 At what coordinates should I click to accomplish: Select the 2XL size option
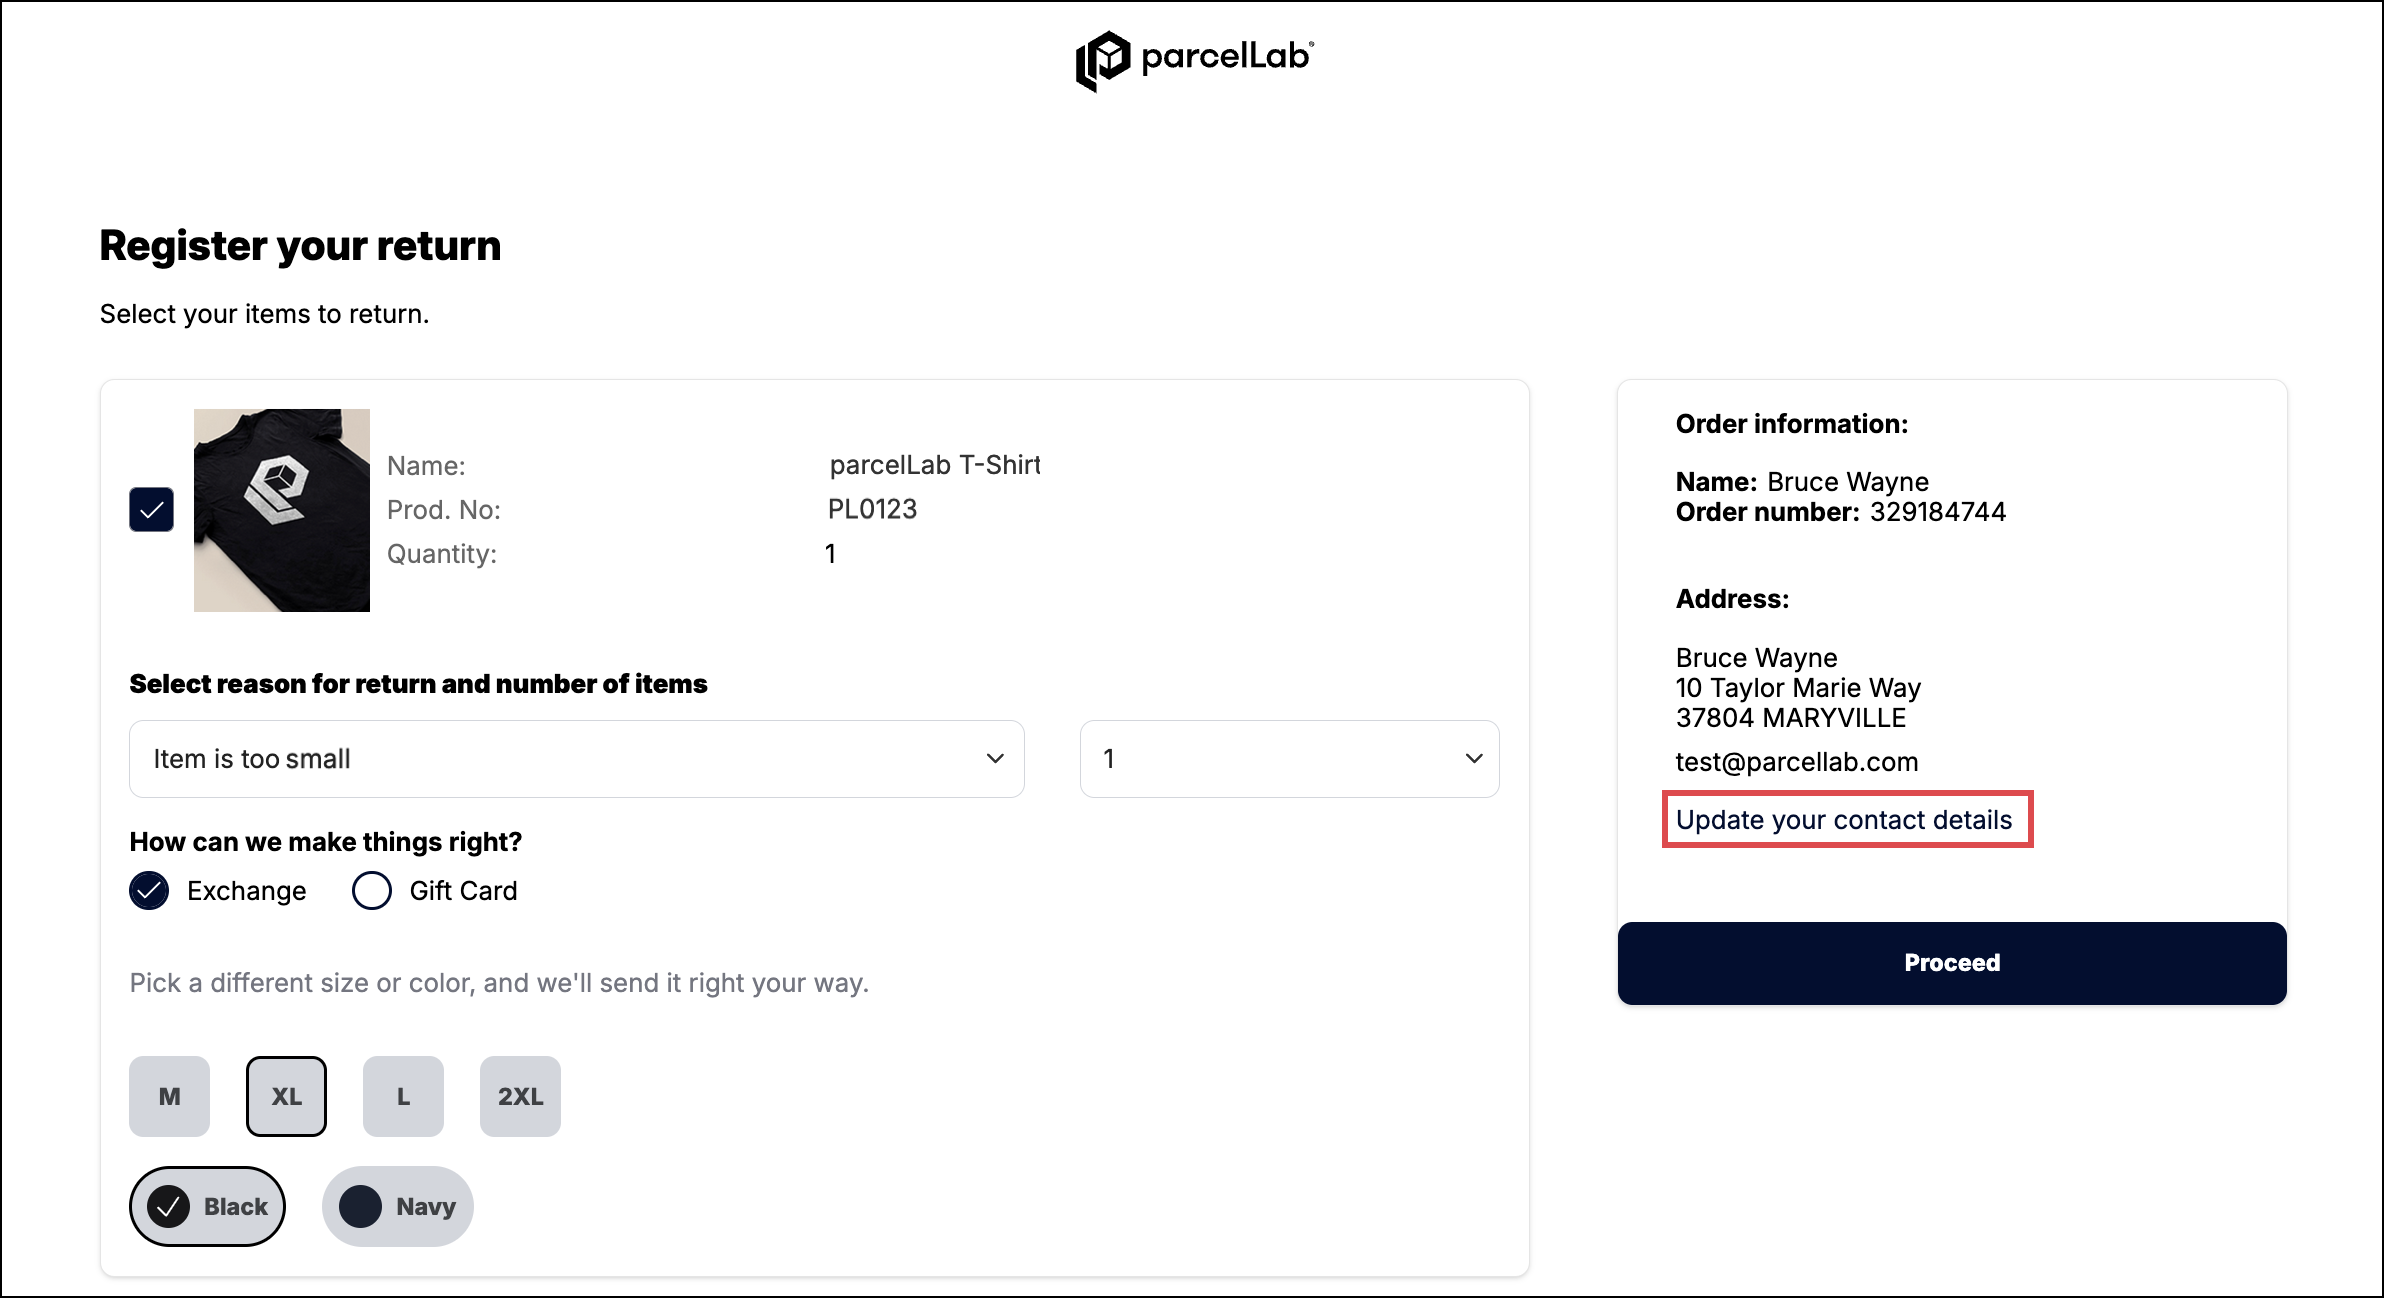point(520,1097)
